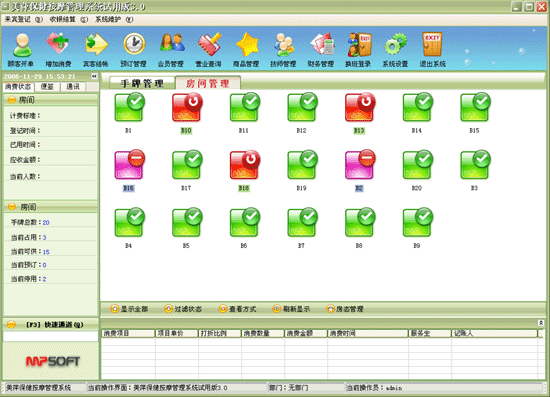Click the 刷新显示 button

pos(292,309)
